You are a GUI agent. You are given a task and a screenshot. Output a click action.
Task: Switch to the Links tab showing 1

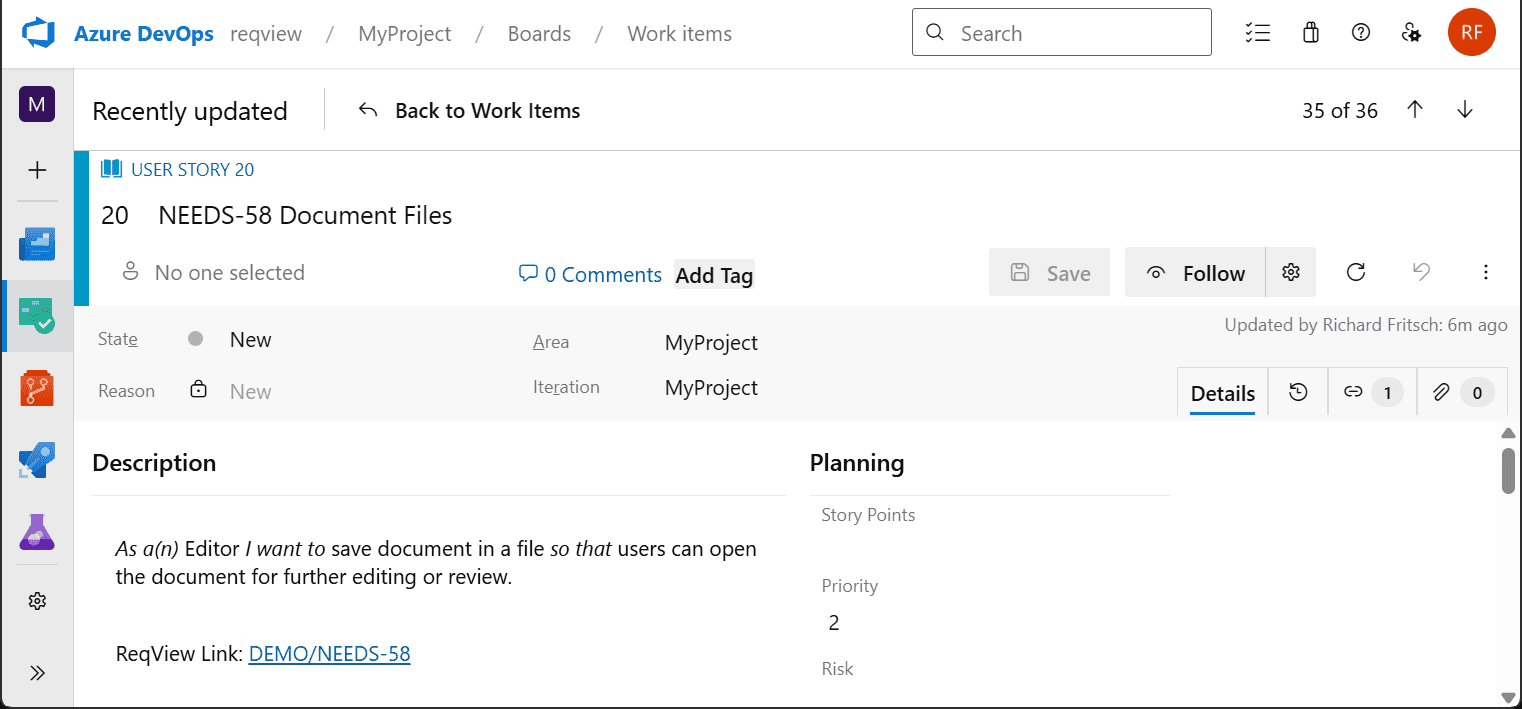1371,392
